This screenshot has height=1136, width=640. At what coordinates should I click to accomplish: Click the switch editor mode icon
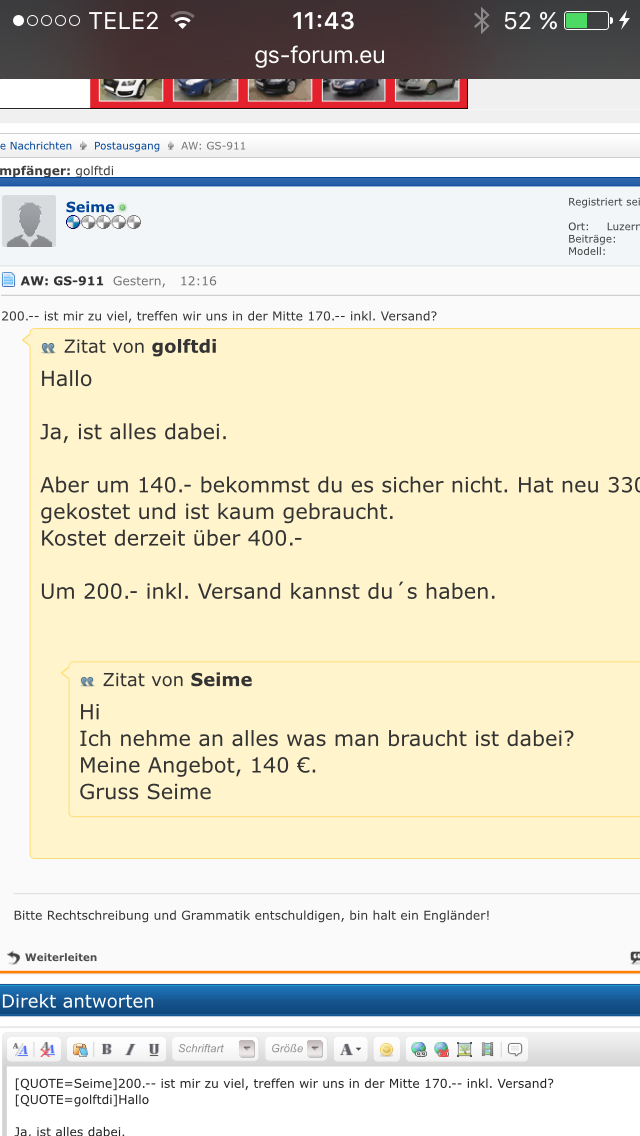20,1049
